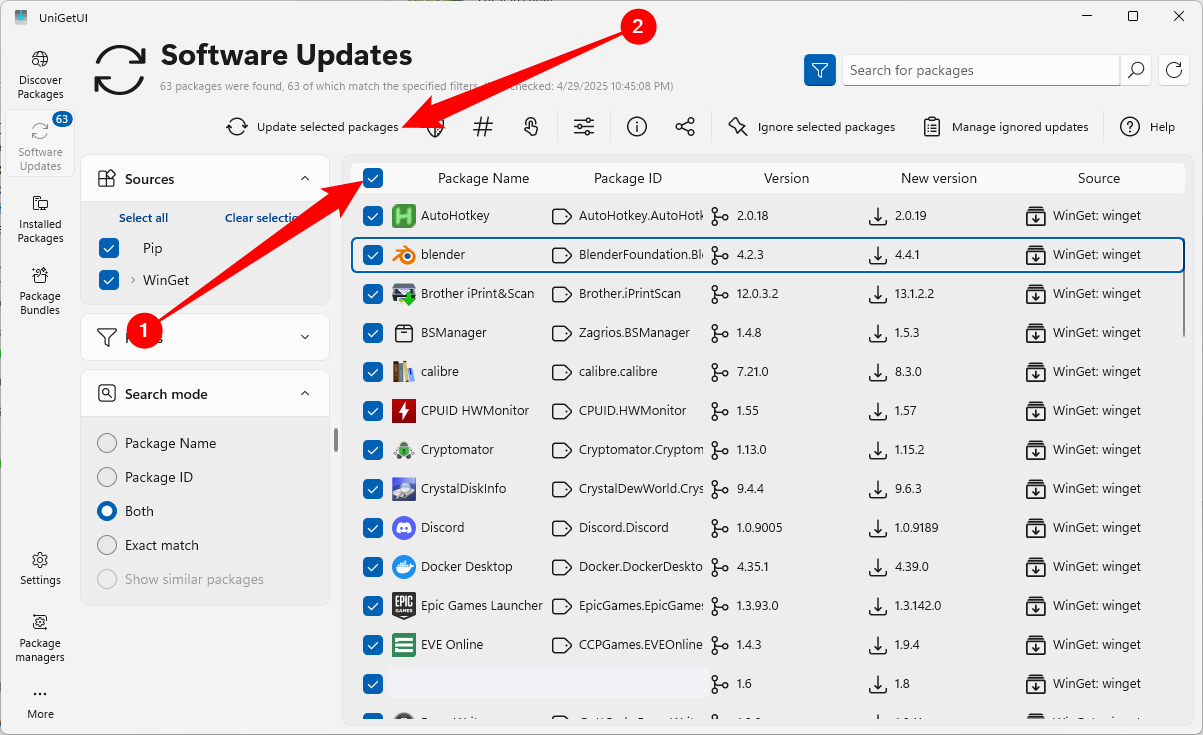The height and width of the screenshot is (735, 1203).
Task: Click the Brother iPrint&Scan package icon
Action: (x=404, y=293)
